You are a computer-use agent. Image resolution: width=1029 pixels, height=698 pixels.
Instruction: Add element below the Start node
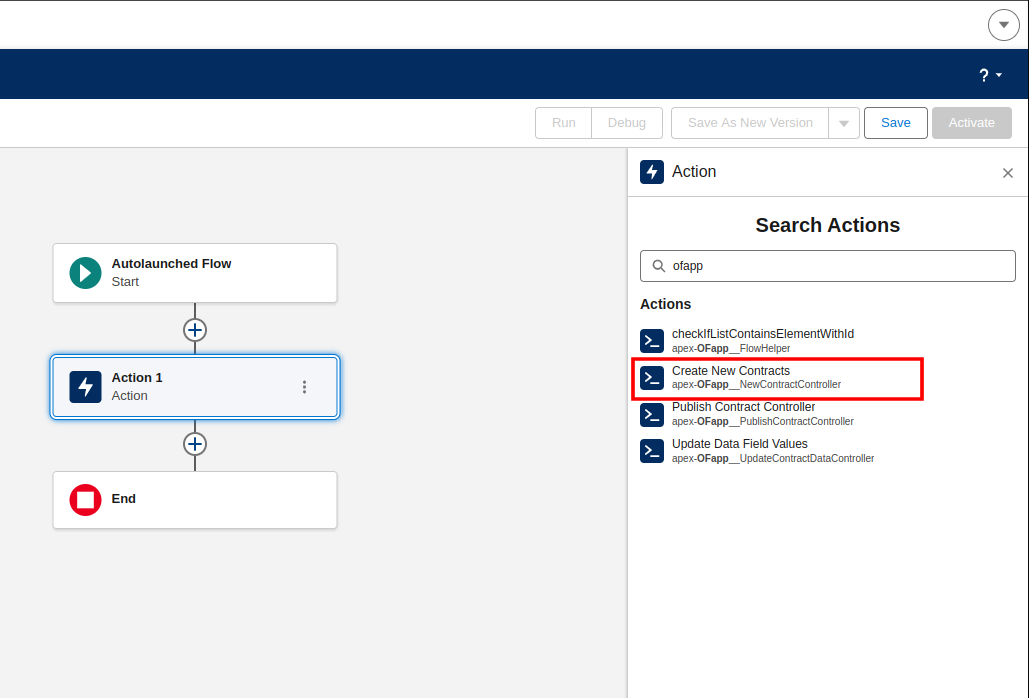(195, 330)
